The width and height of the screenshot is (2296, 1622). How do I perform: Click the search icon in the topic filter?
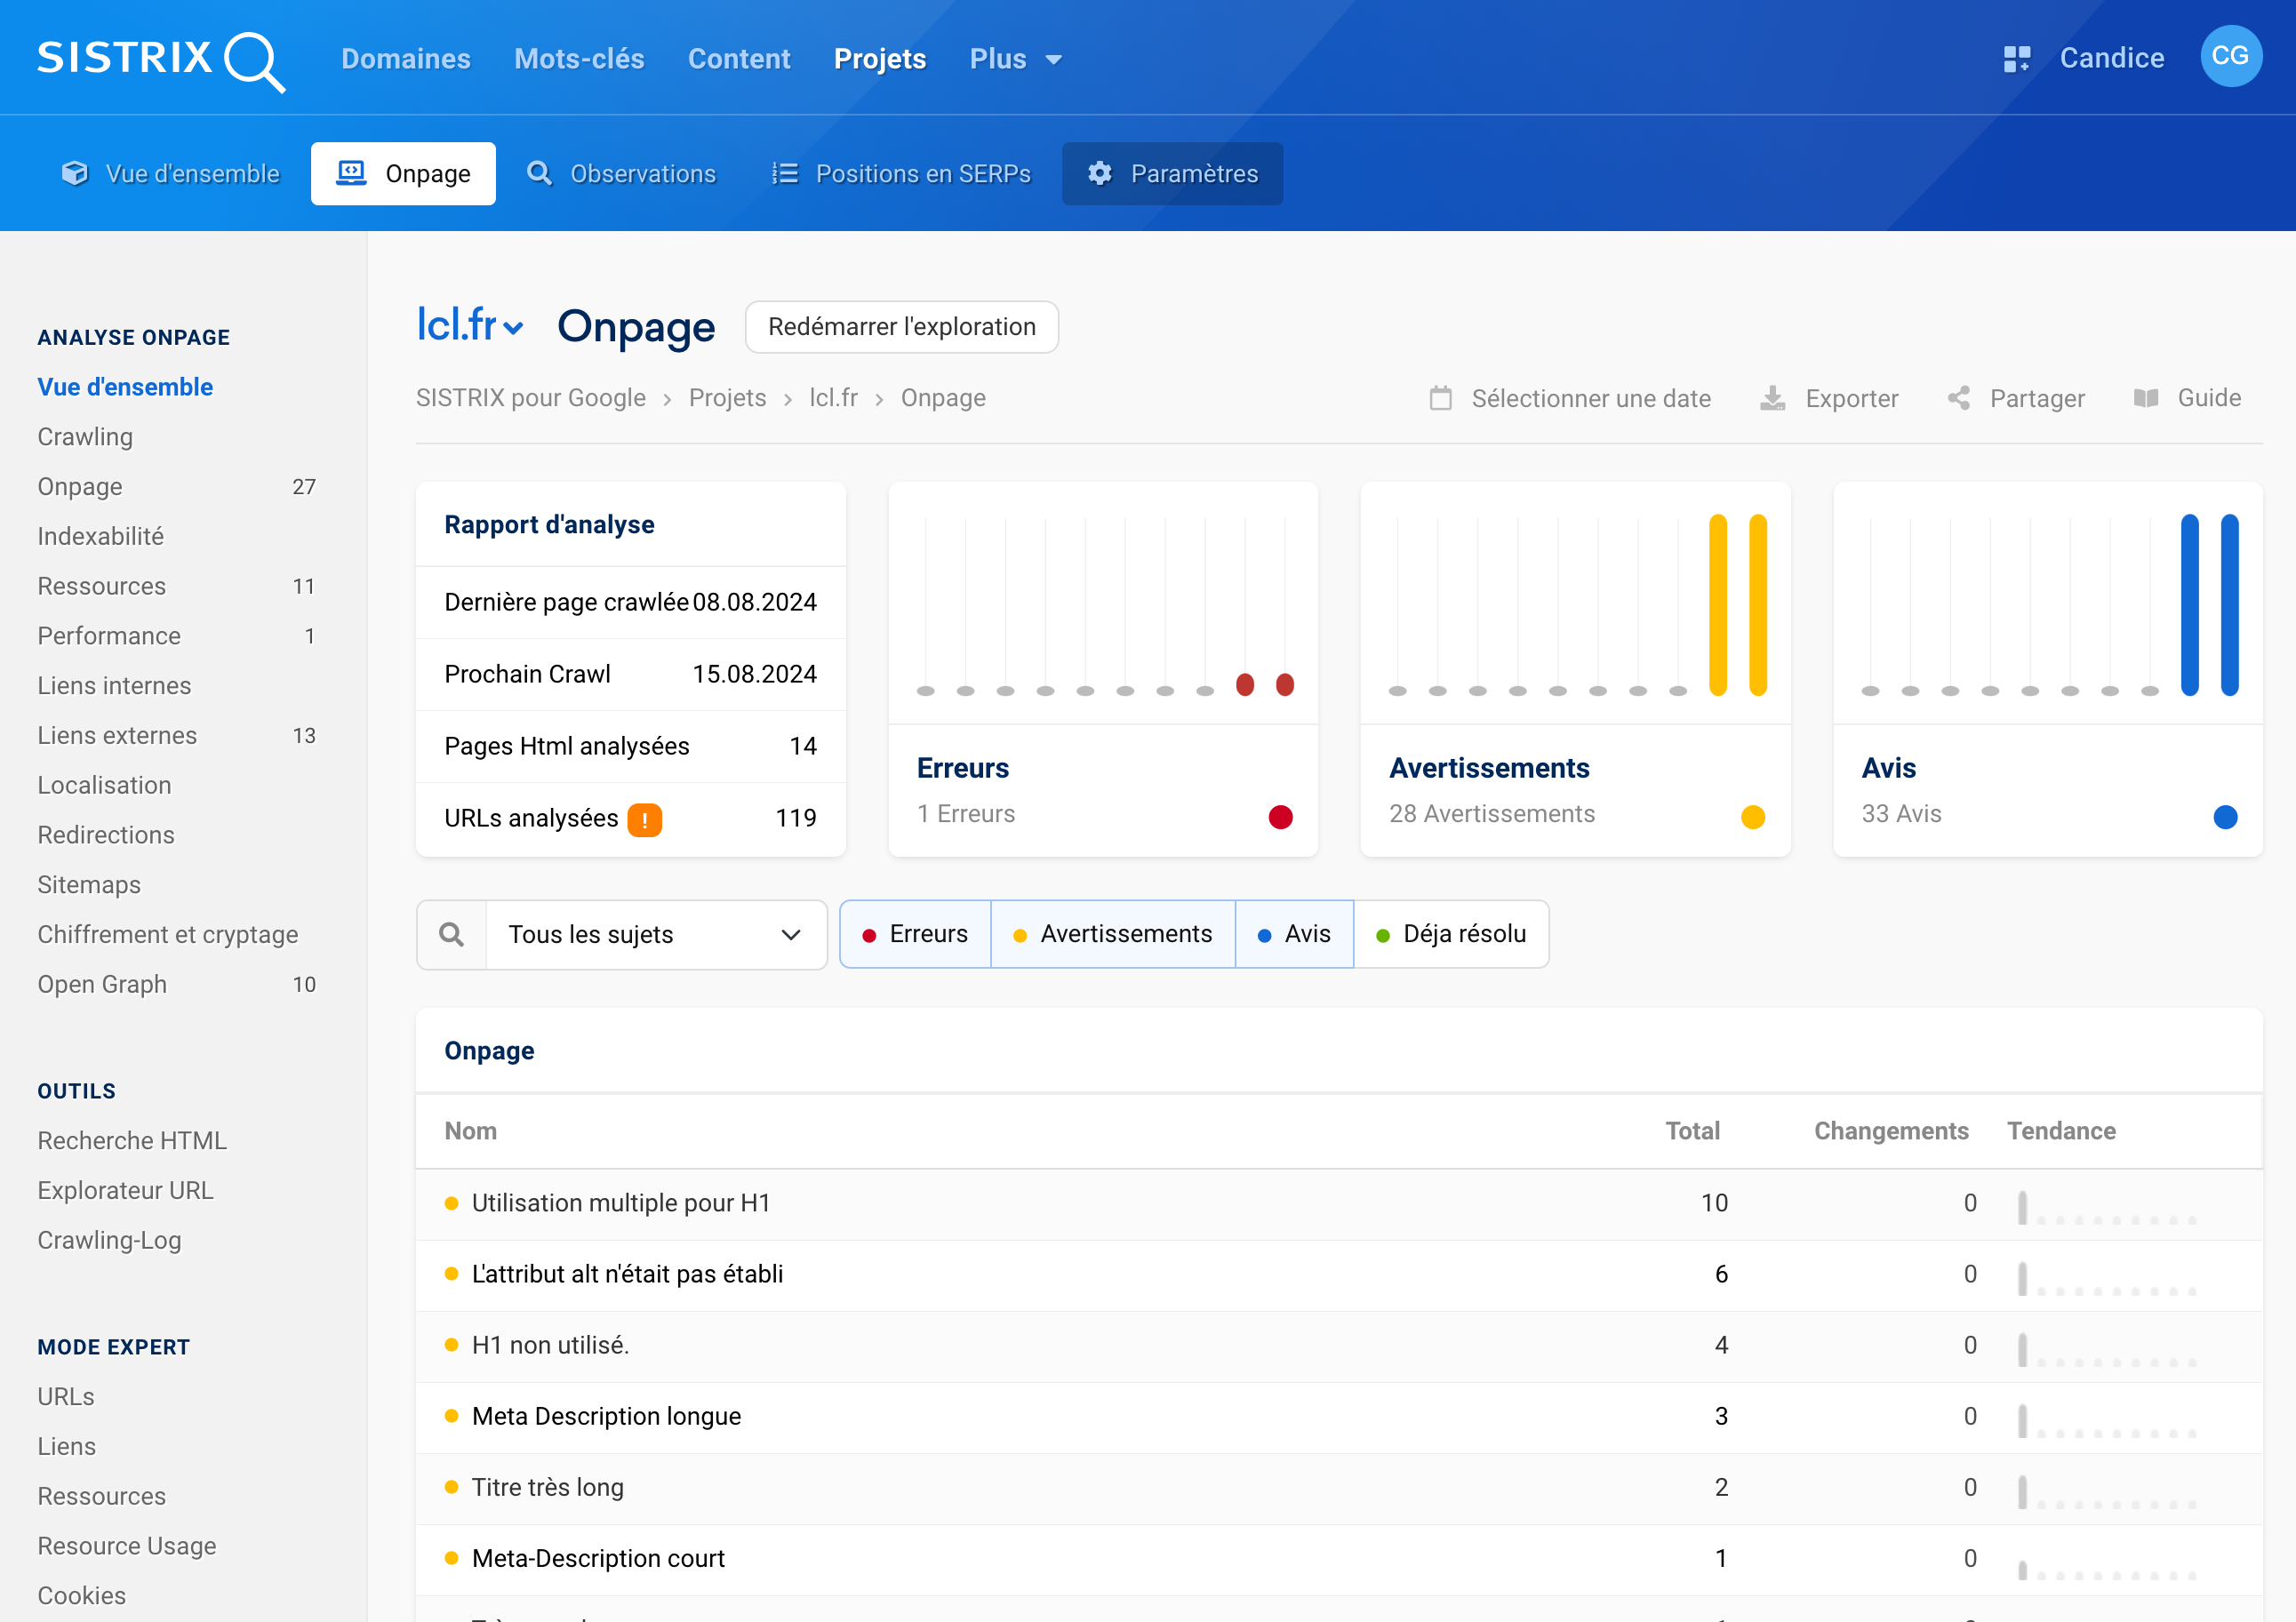click(x=452, y=934)
